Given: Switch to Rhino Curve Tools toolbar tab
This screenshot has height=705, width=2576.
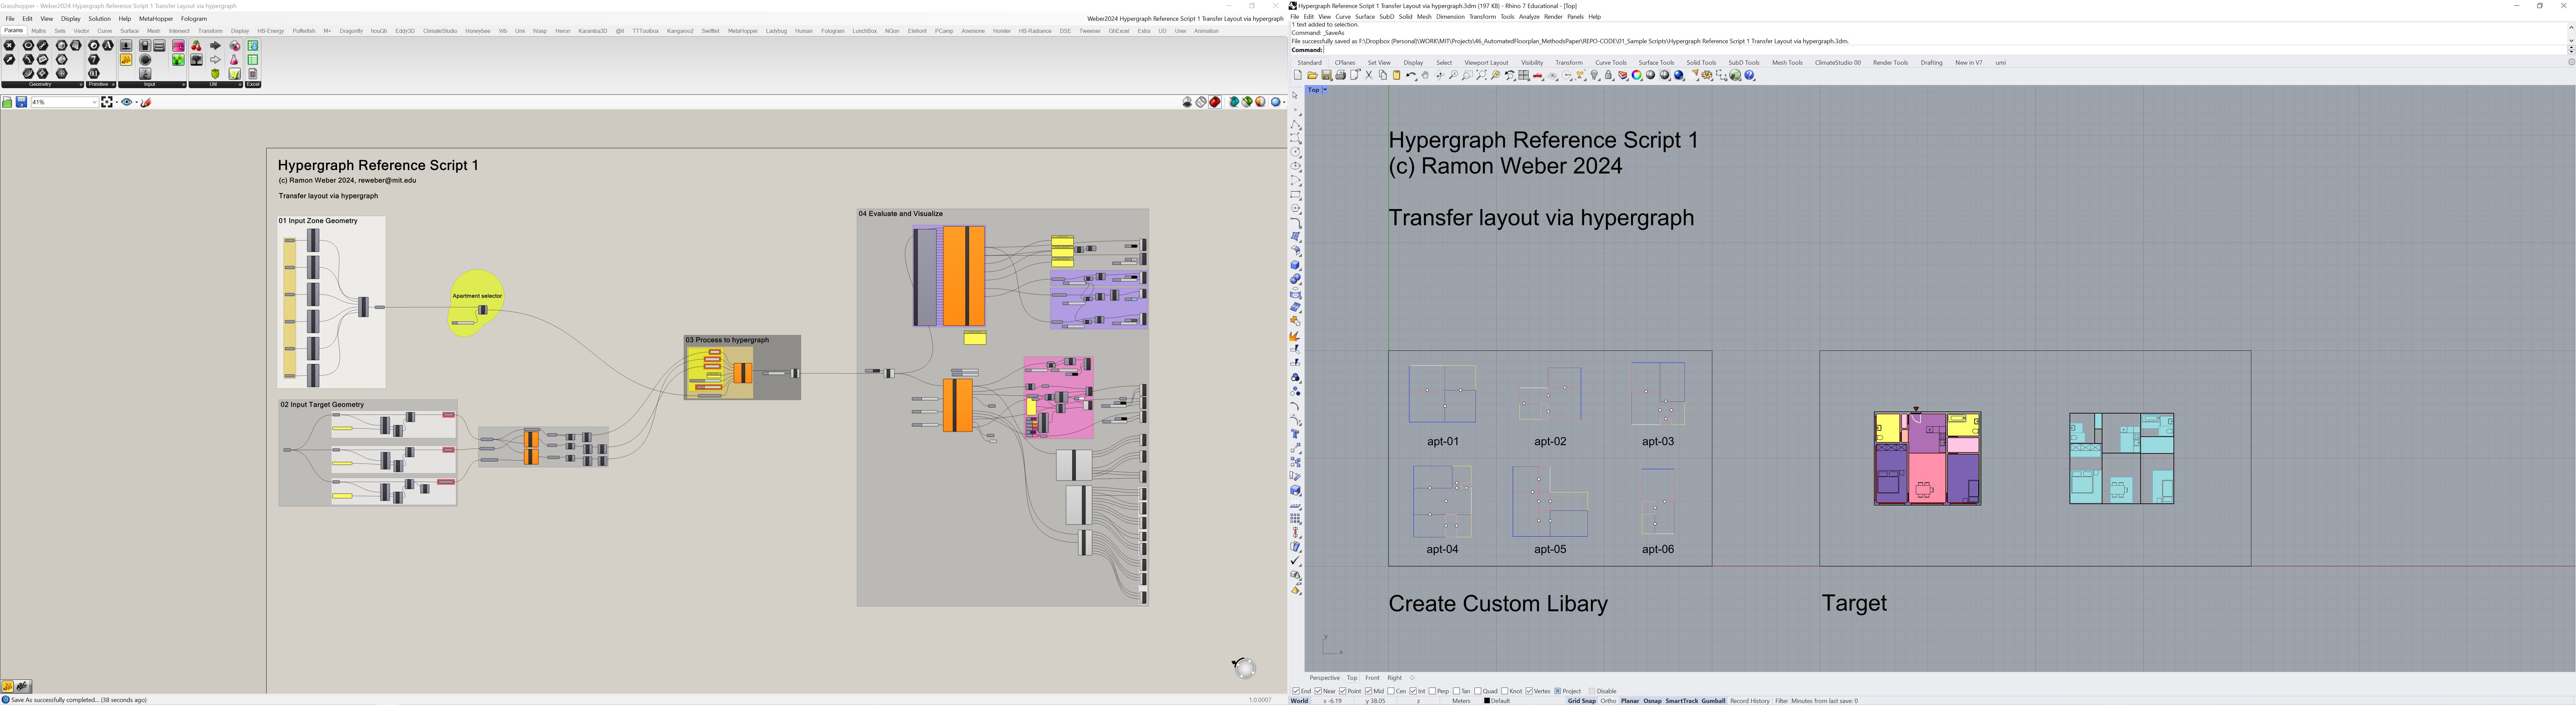Looking at the screenshot, I should coord(1611,63).
